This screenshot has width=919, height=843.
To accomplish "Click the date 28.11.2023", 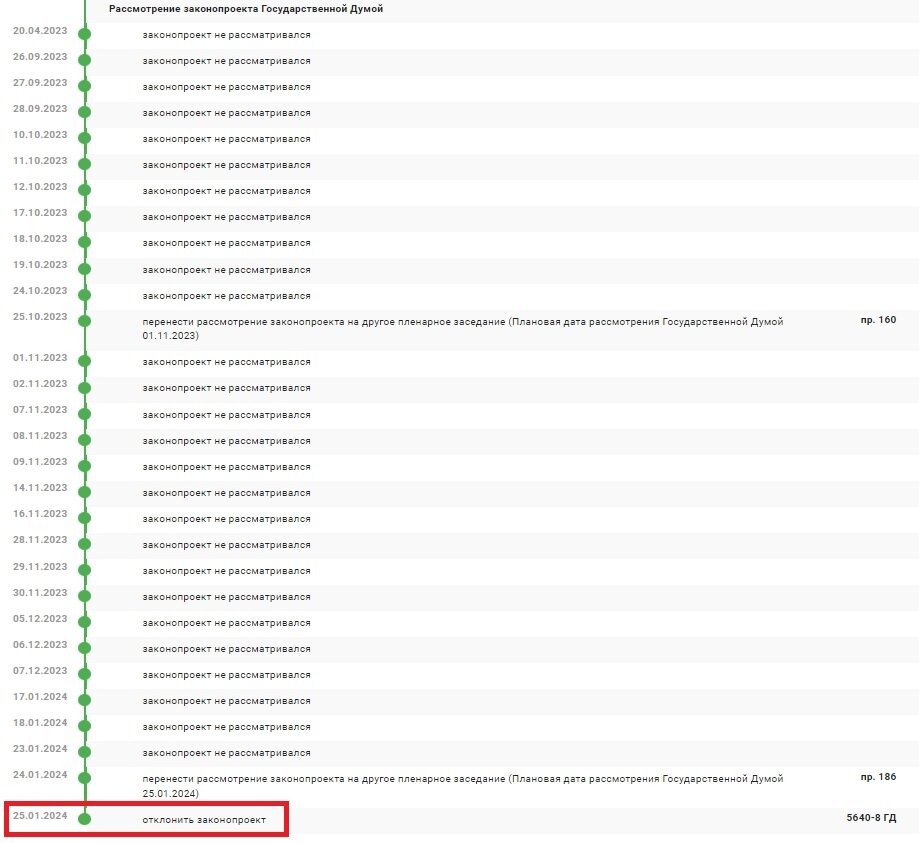I will click(40, 539).
